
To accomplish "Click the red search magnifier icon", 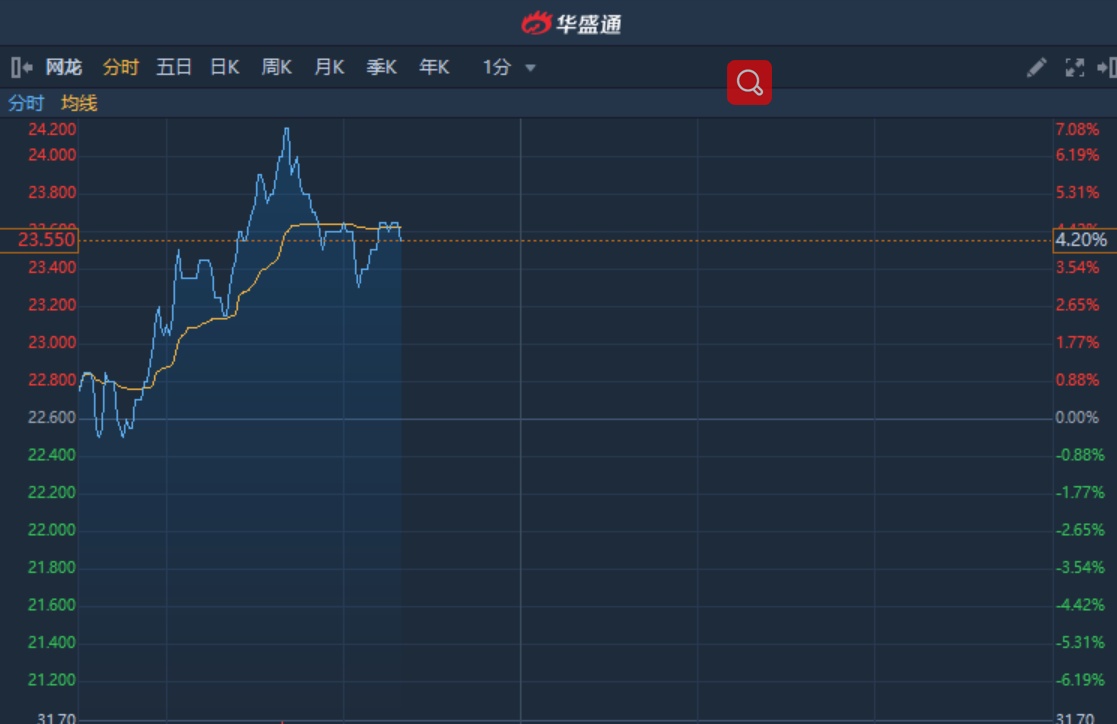I will [749, 82].
